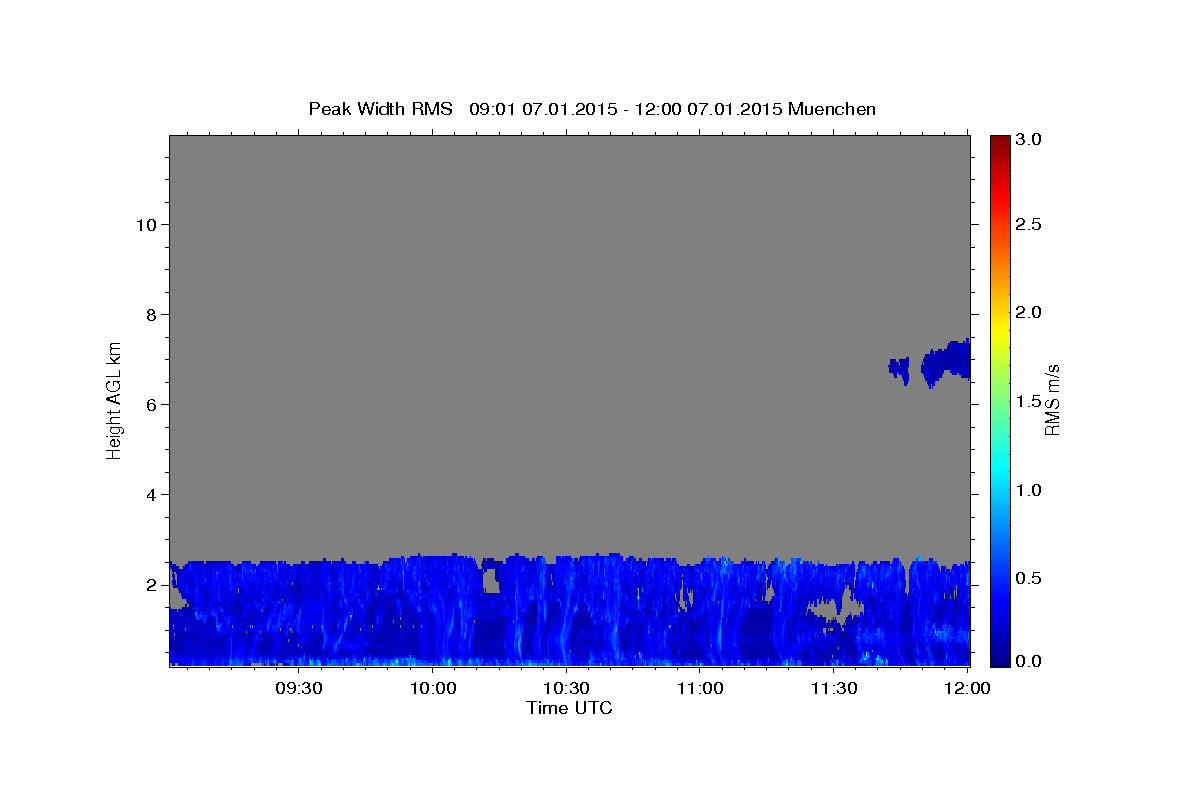The image size is (1200, 800).
Task: Click the colorbar value 0.5
Action: (x=1030, y=579)
